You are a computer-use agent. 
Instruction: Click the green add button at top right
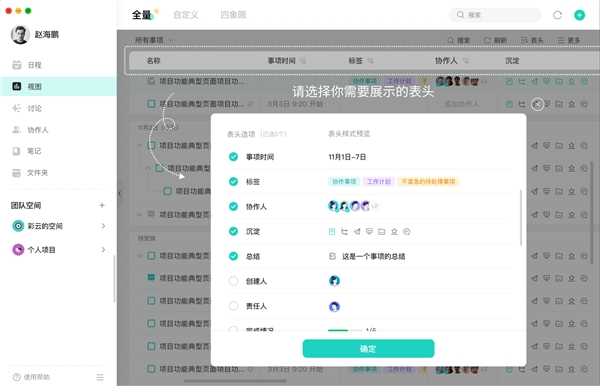click(x=579, y=15)
